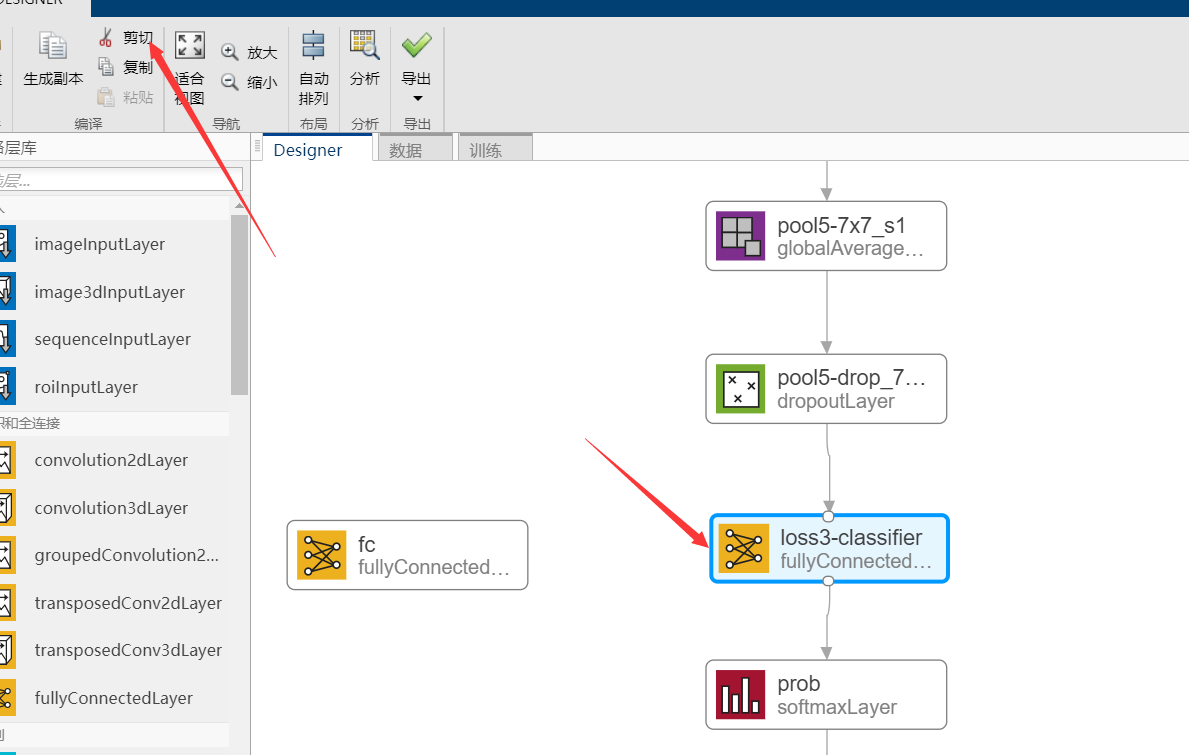Viewport: 1189px width, 755px height.
Task: Click the fullyConnectedLayer orange icon
Action: (x=7, y=697)
